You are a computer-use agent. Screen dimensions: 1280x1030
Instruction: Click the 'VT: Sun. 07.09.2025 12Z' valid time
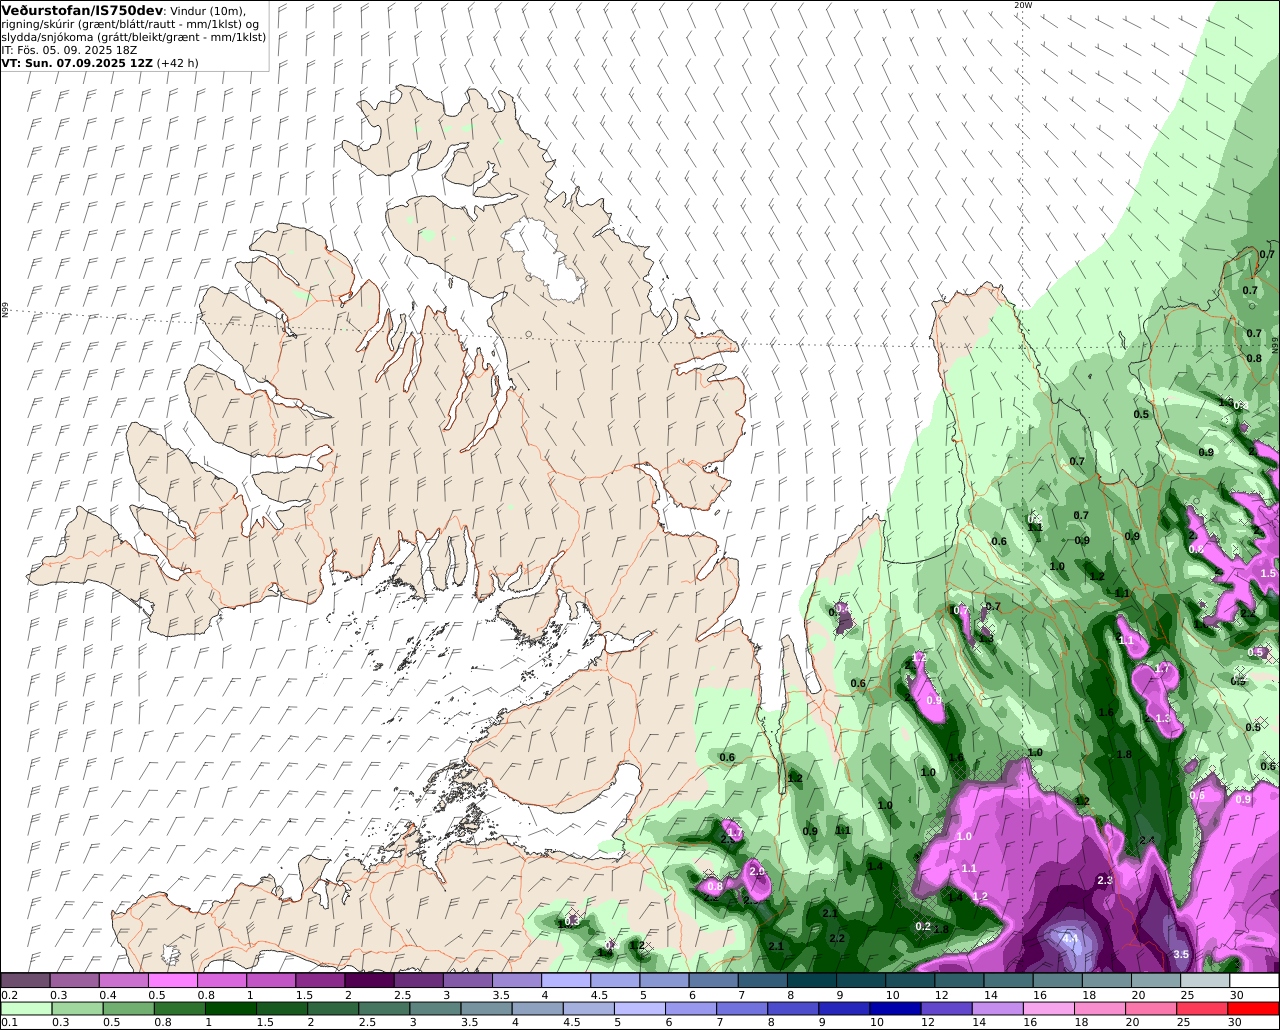77,62
